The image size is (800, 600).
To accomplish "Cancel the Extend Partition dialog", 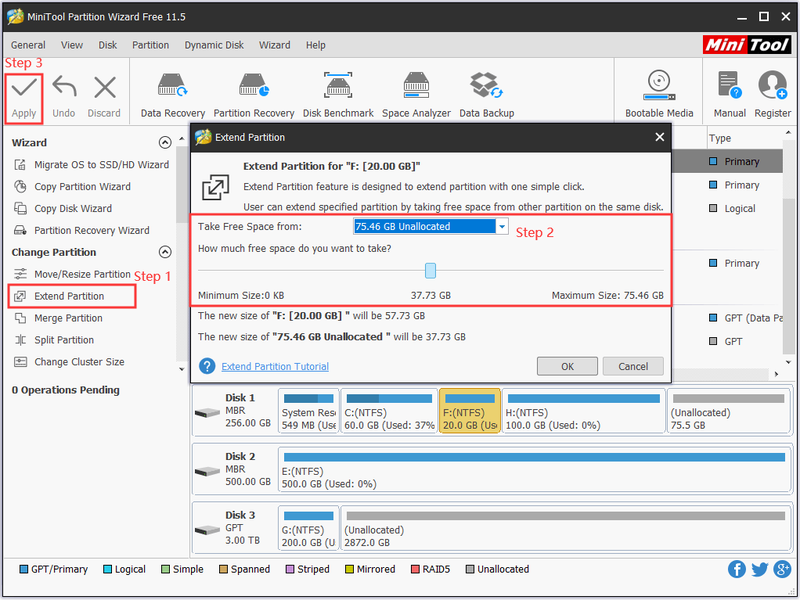I will (633, 366).
